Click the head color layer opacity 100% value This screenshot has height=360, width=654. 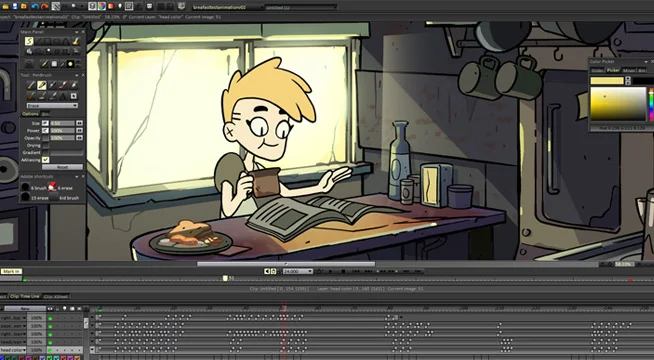coord(37,350)
